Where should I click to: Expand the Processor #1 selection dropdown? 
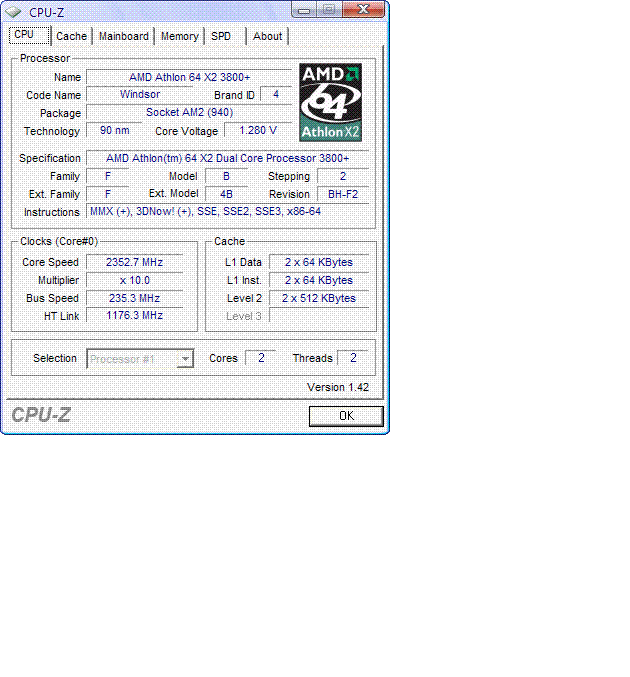coord(185,359)
